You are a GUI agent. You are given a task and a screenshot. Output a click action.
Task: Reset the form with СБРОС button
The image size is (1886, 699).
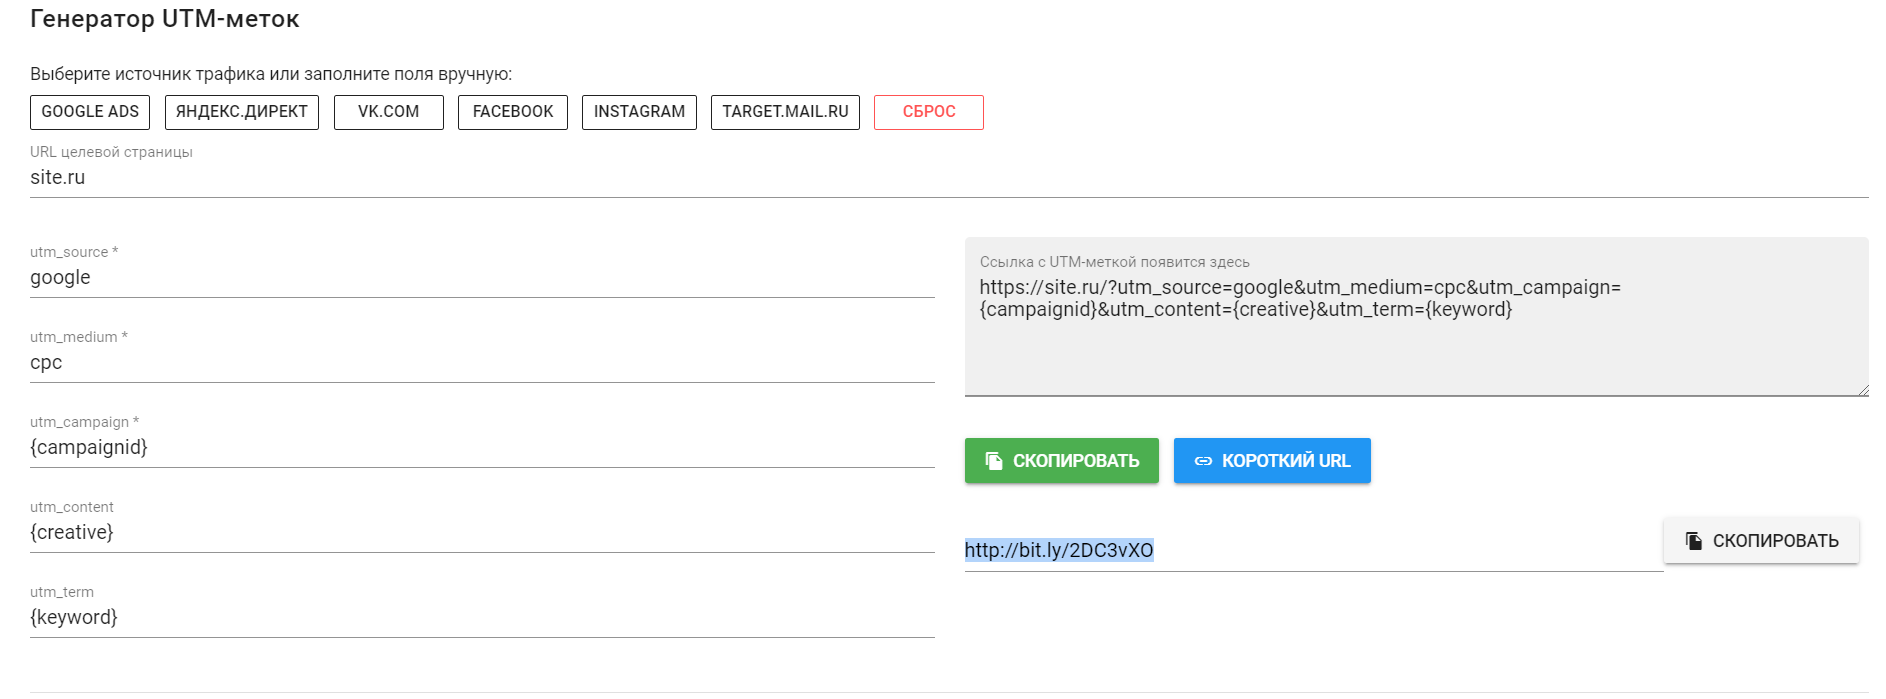929,112
